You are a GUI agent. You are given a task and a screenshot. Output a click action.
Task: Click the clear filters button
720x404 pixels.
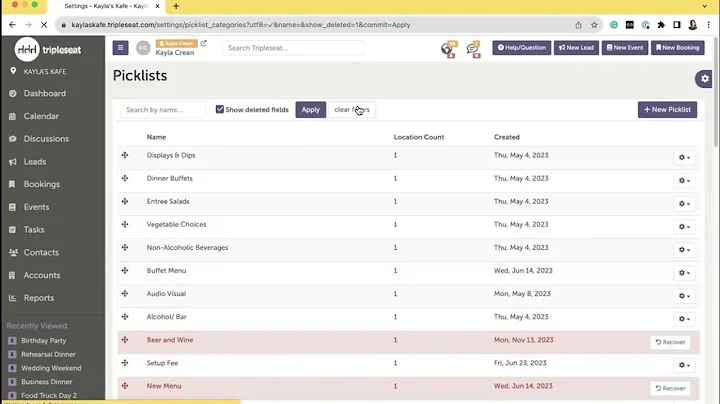click(x=352, y=110)
